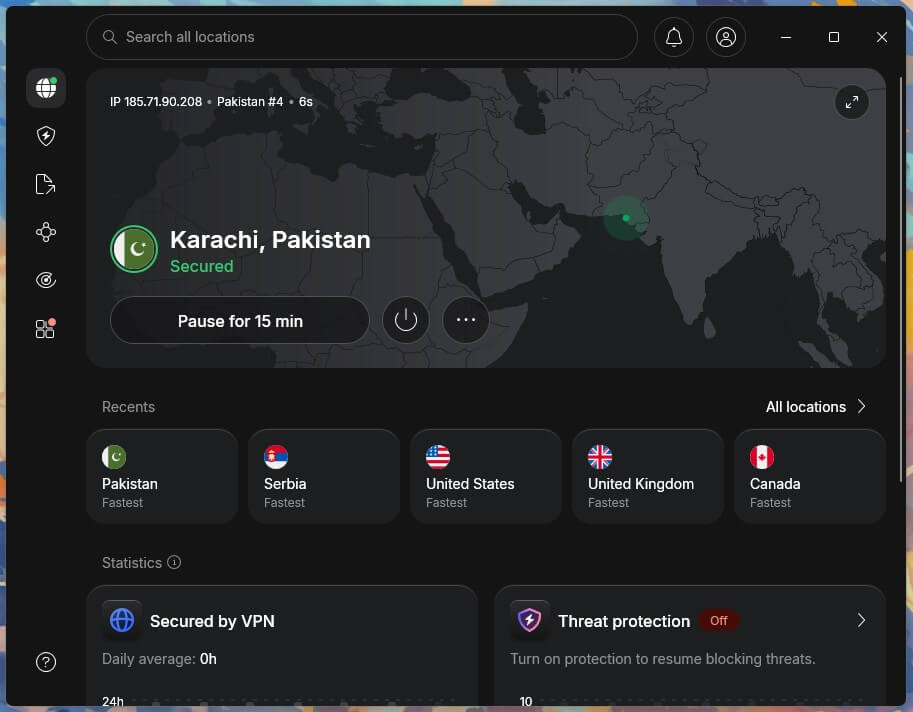
Task: Pause the connection for 15 min
Action: [240, 320]
